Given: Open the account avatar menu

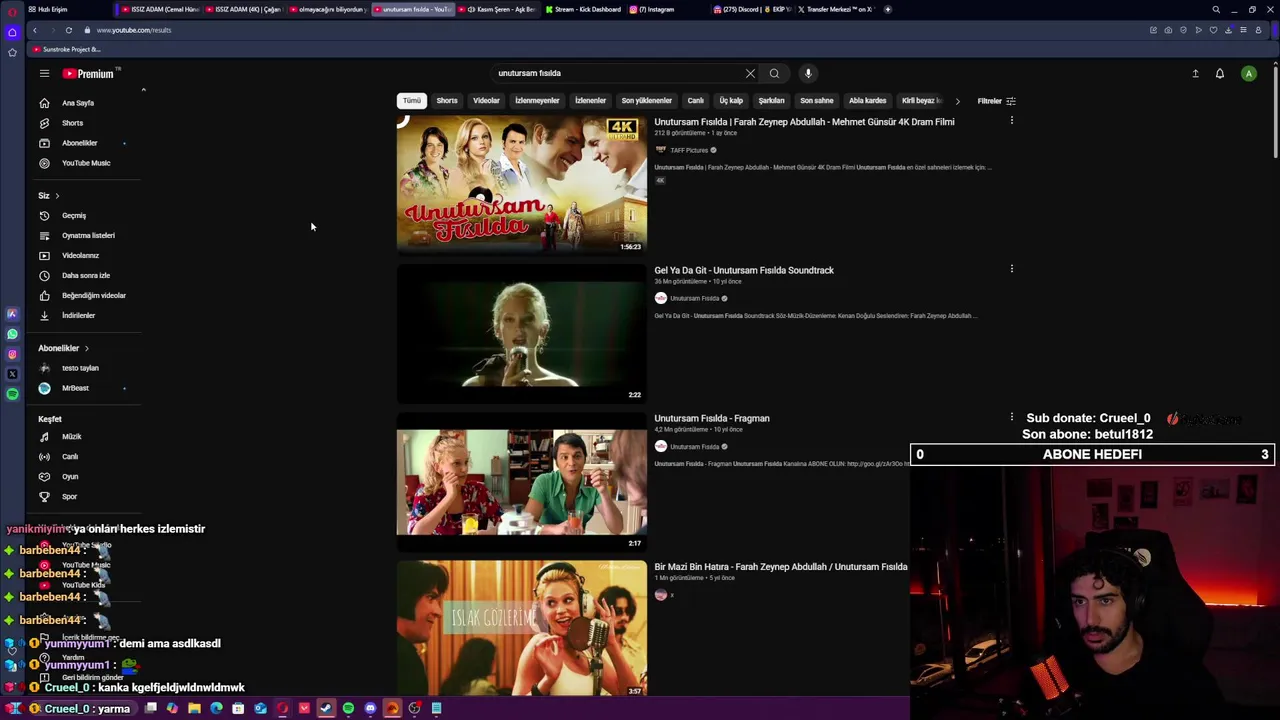Looking at the screenshot, I should pos(1248,73).
